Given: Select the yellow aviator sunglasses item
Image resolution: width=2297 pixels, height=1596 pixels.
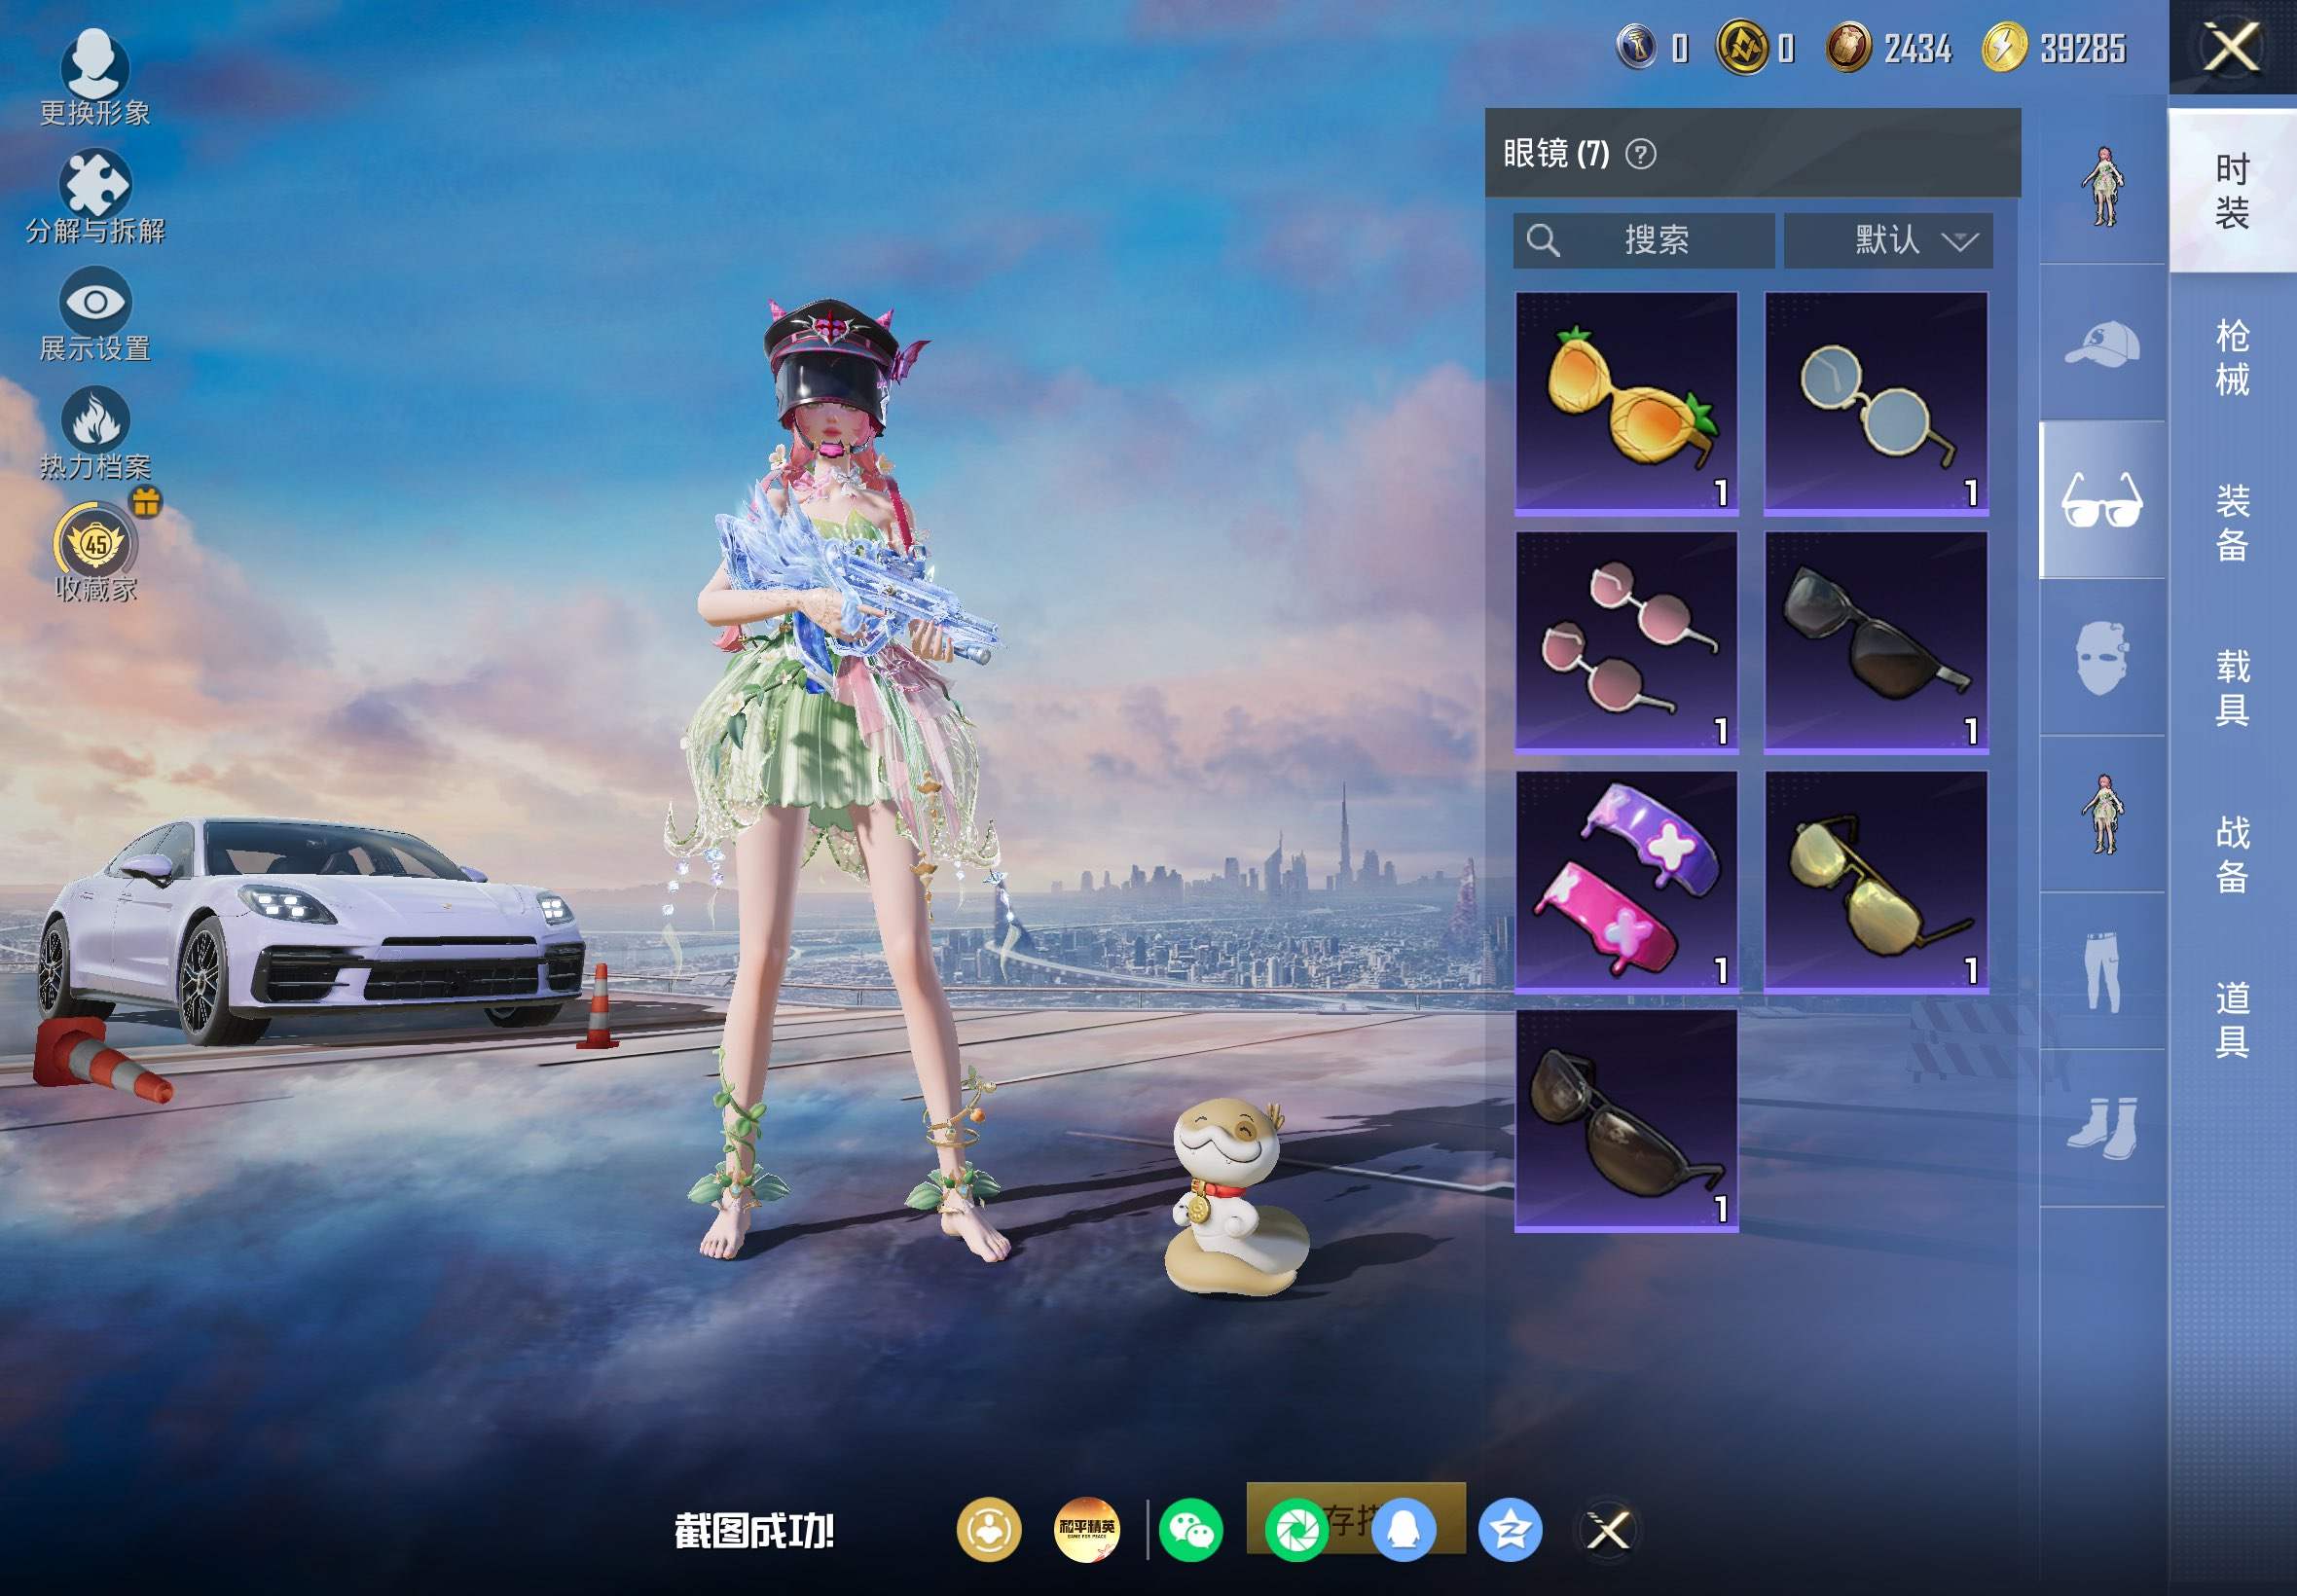Looking at the screenshot, I should [x=1876, y=882].
